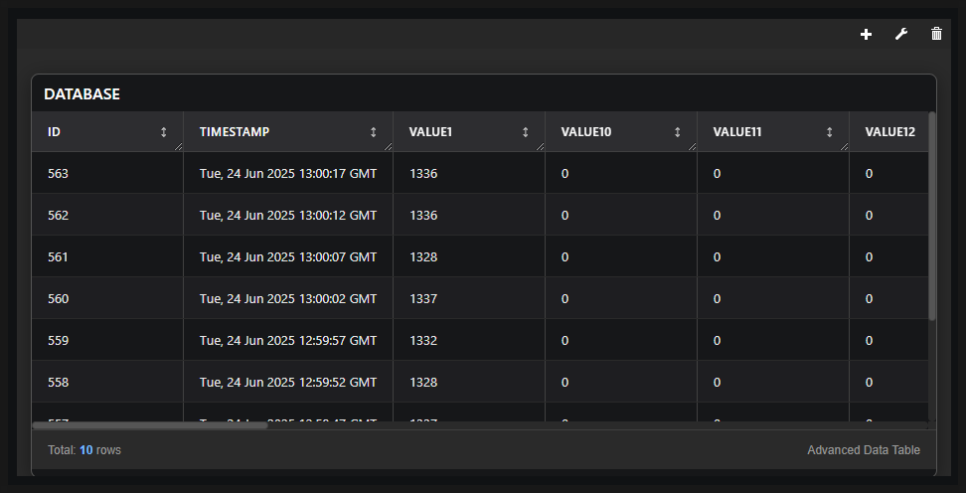Click VALUE10 cell in row 560
Screen dimensions: 966x493
(x=622, y=299)
